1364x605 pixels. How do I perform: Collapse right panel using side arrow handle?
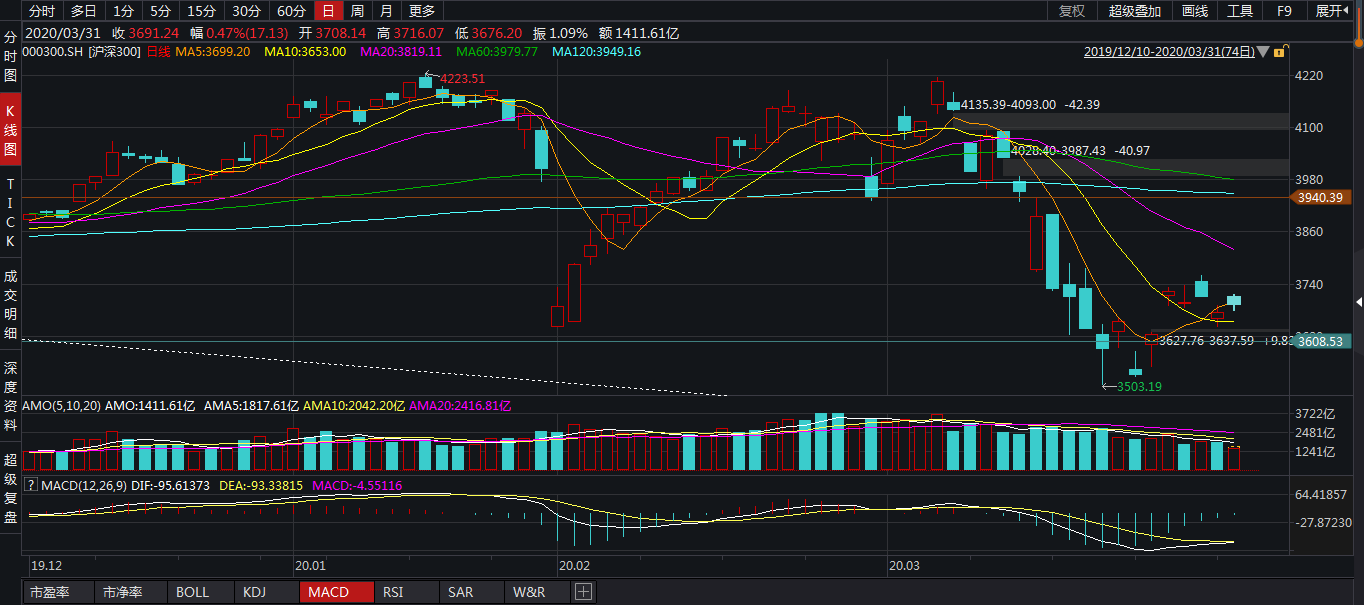point(1357,302)
